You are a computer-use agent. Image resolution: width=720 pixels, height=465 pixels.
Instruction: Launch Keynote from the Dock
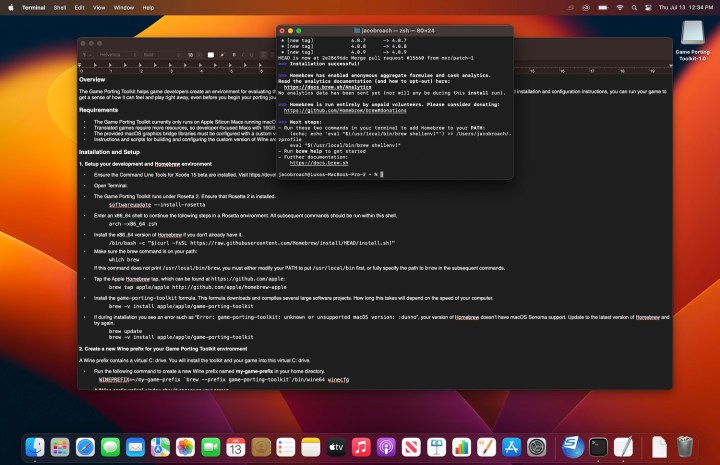(x=436, y=447)
